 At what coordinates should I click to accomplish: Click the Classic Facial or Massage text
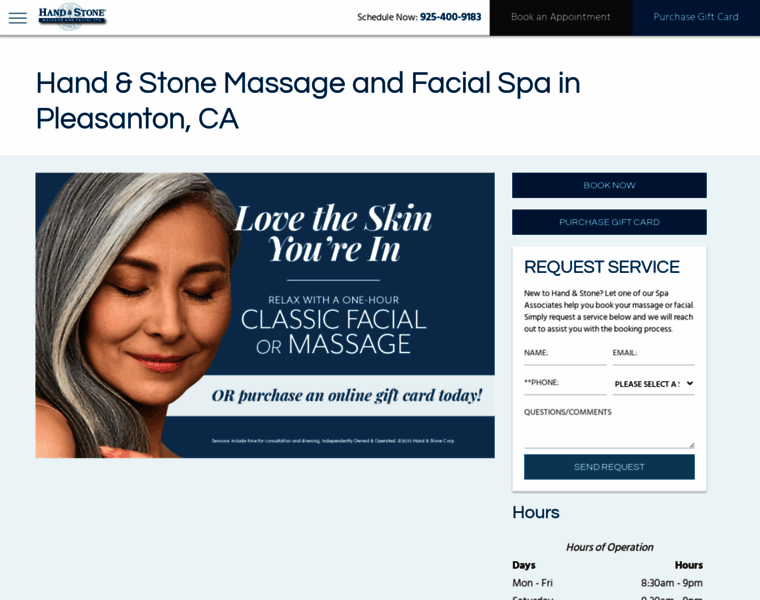(x=333, y=332)
